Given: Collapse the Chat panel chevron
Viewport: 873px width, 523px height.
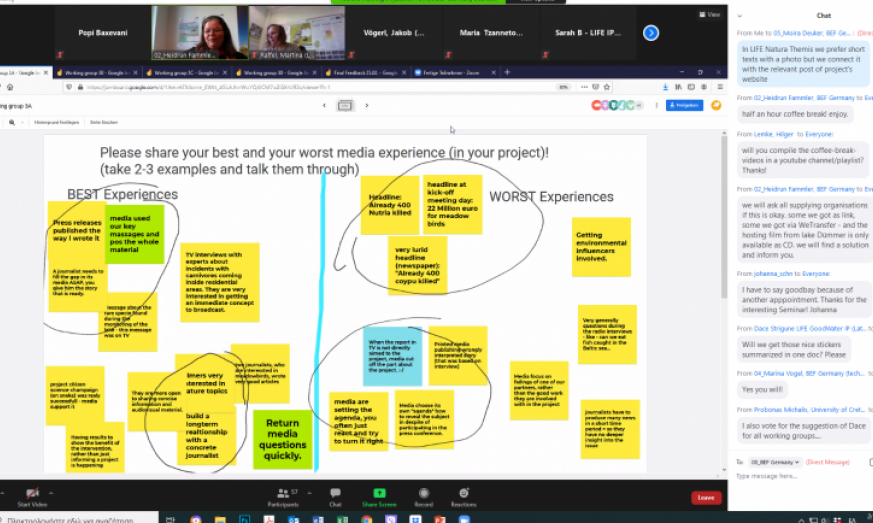Looking at the screenshot, I should click(740, 16).
